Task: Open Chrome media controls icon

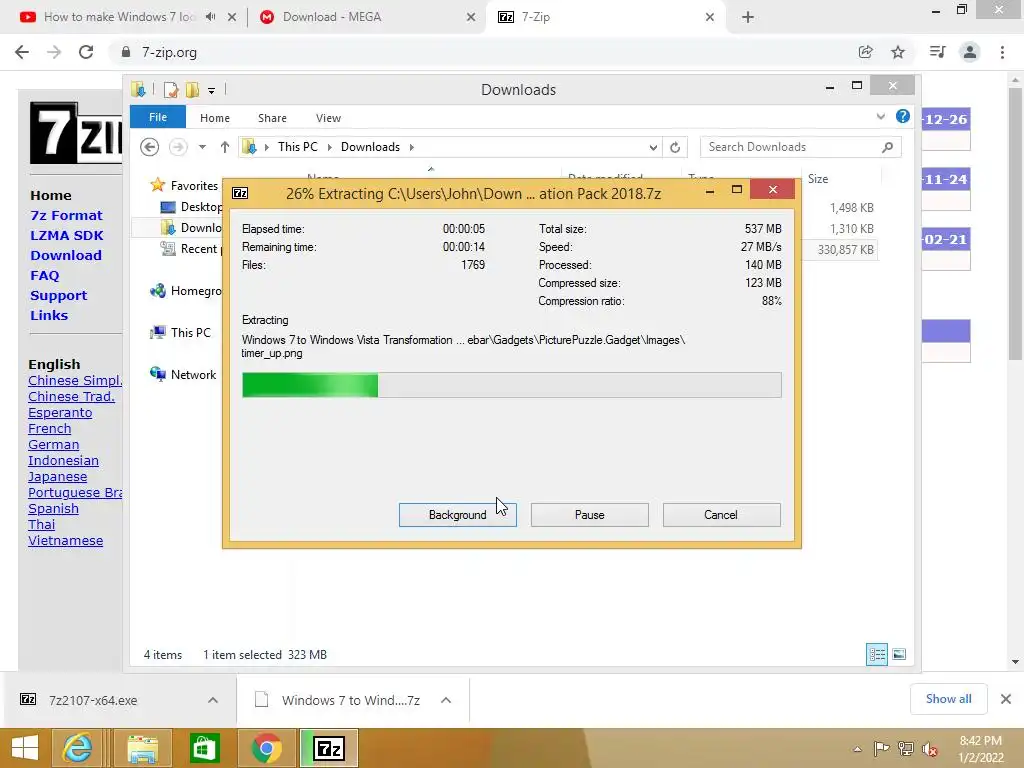Action: point(937,52)
